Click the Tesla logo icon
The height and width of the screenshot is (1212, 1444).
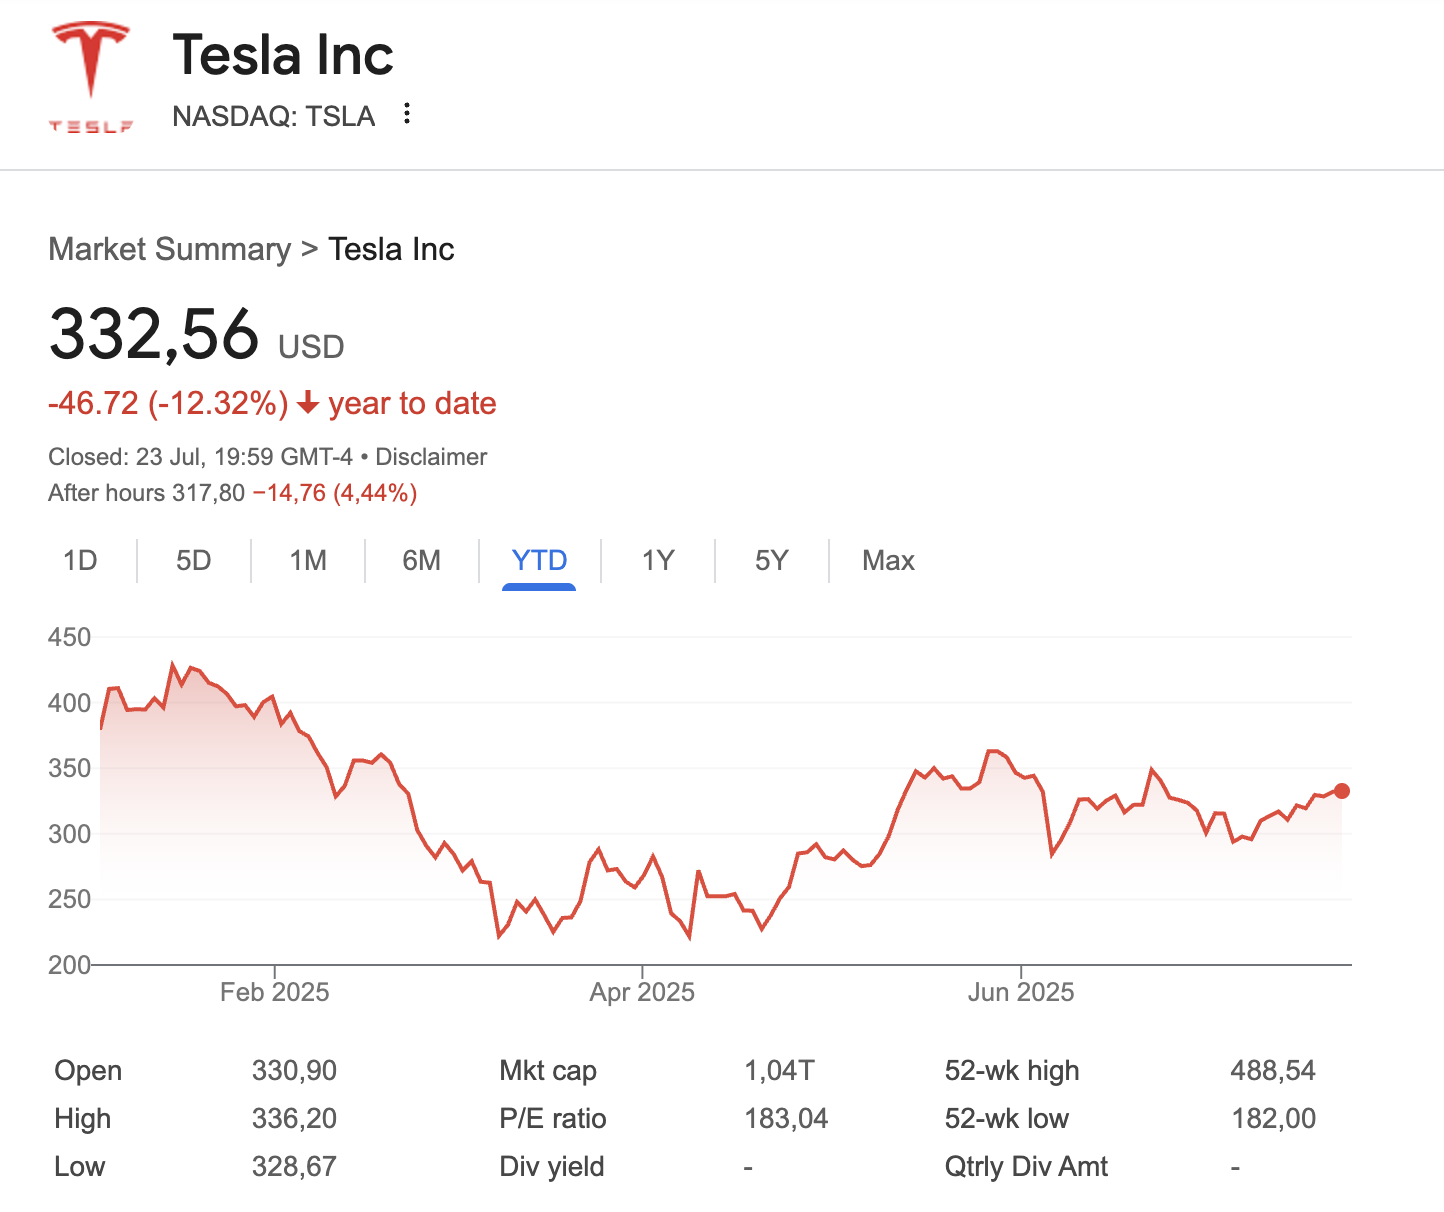pyautogui.click(x=91, y=77)
